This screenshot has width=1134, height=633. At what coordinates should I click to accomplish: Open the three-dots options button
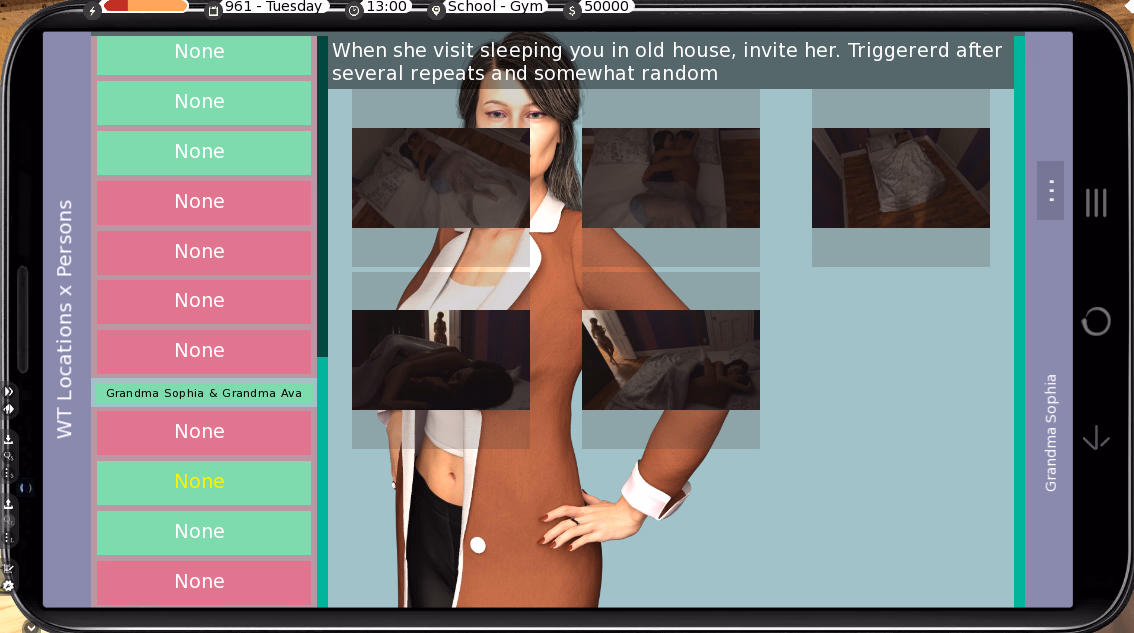1050,191
